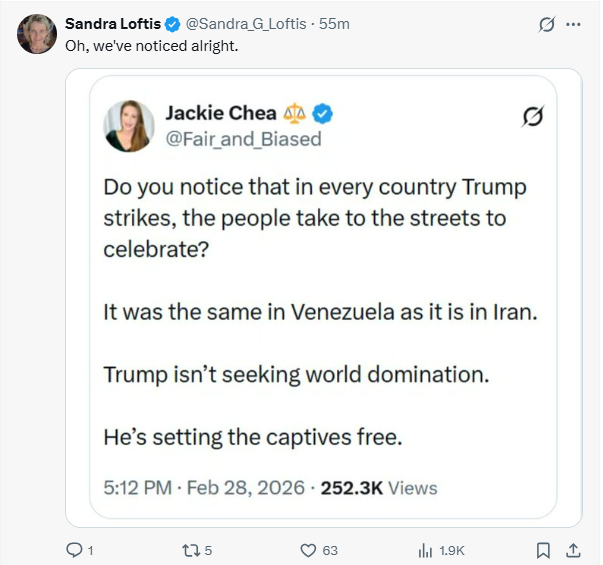Screen dimensions: 603x565
Task: Bookmark this post
Action: (x=543, y=549)
